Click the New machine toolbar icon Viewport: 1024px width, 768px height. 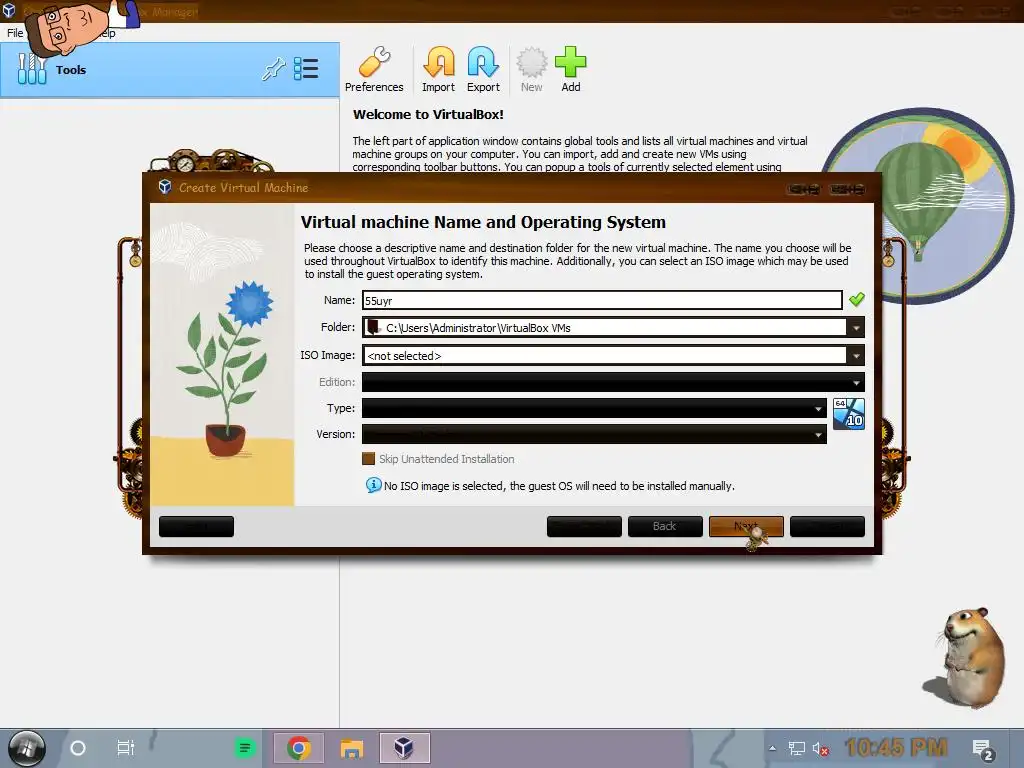click(532, 69)
